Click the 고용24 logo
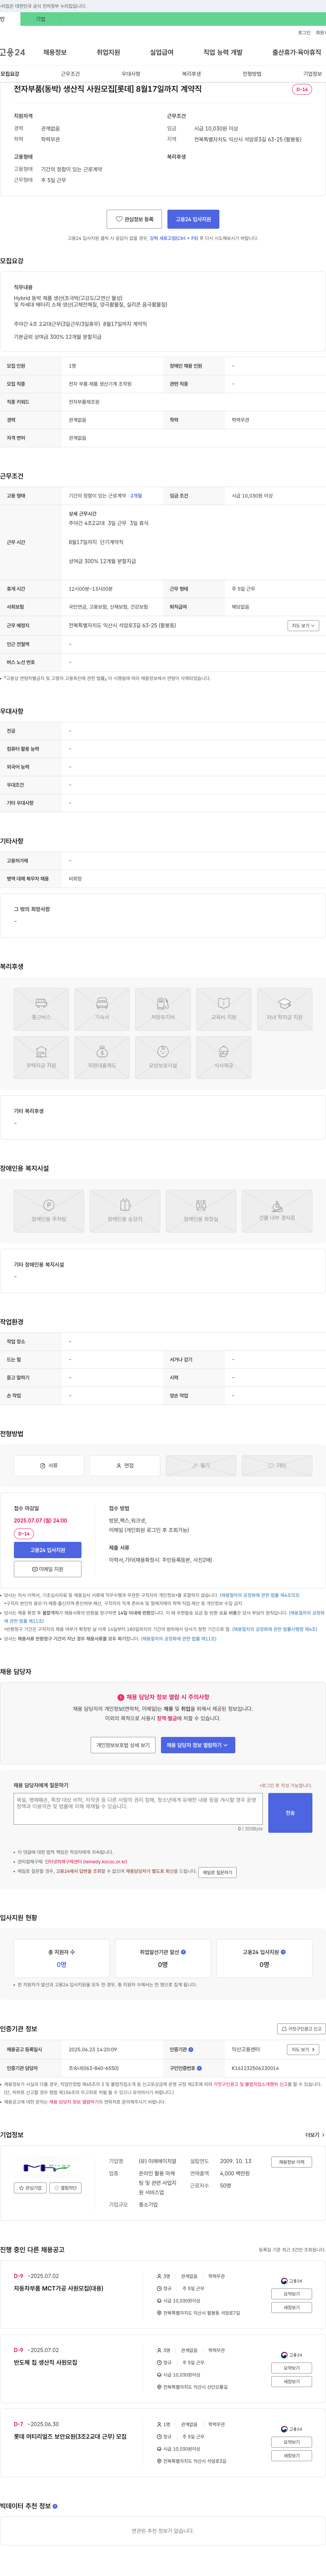 (x=13, y=52)
